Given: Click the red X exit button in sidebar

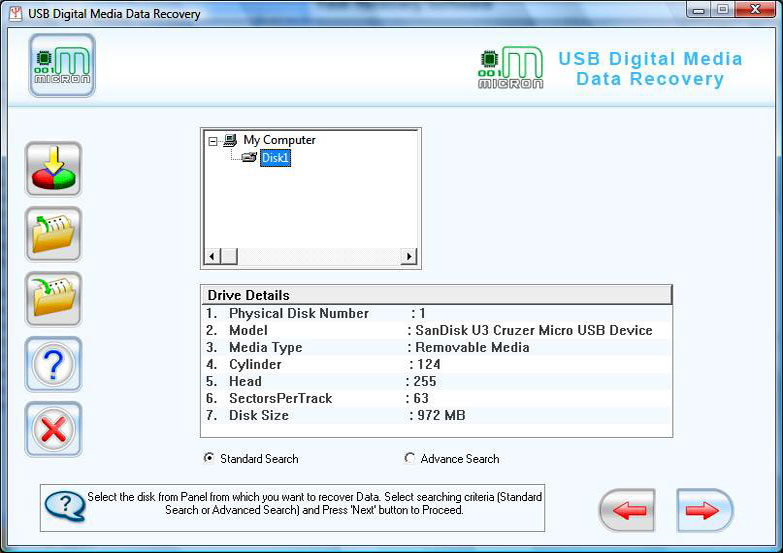Looking at the screenshot, I should (53, 429).
